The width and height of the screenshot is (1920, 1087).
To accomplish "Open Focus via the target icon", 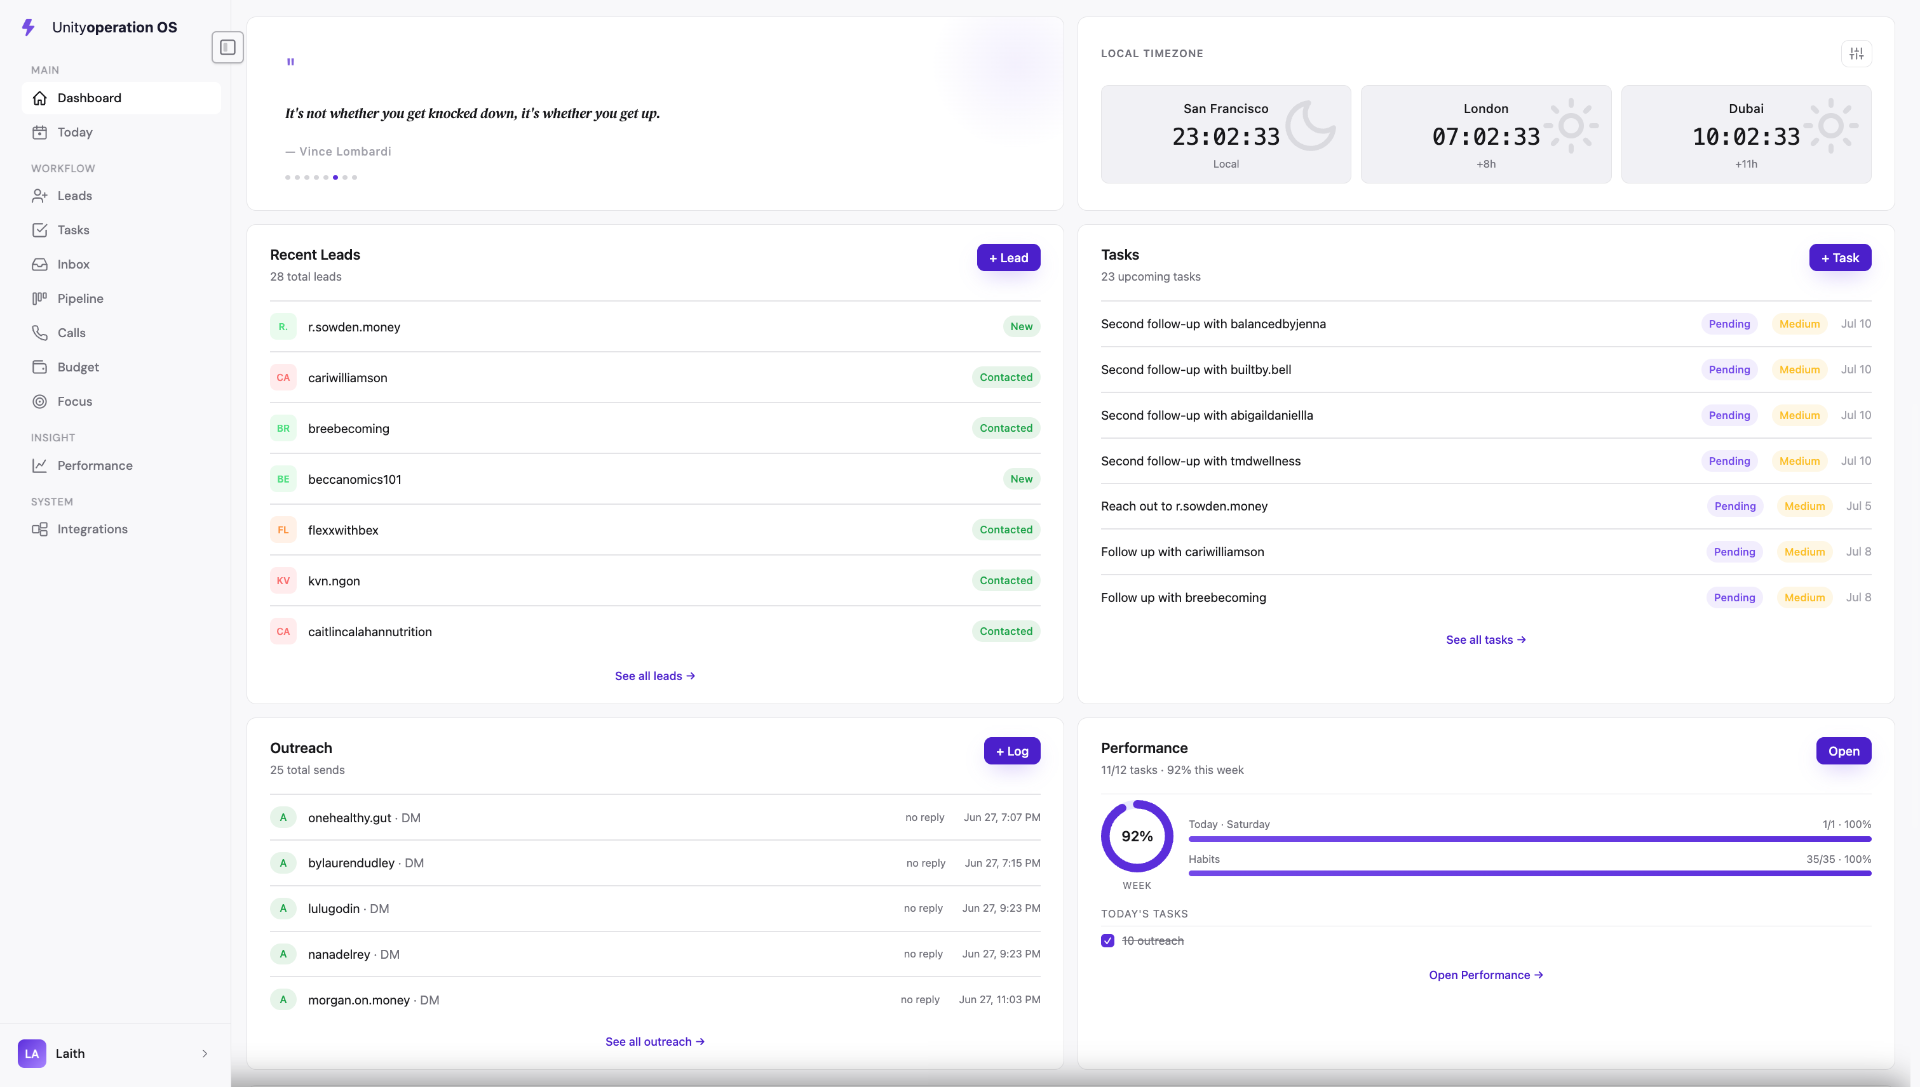I will tap(40, 401).
